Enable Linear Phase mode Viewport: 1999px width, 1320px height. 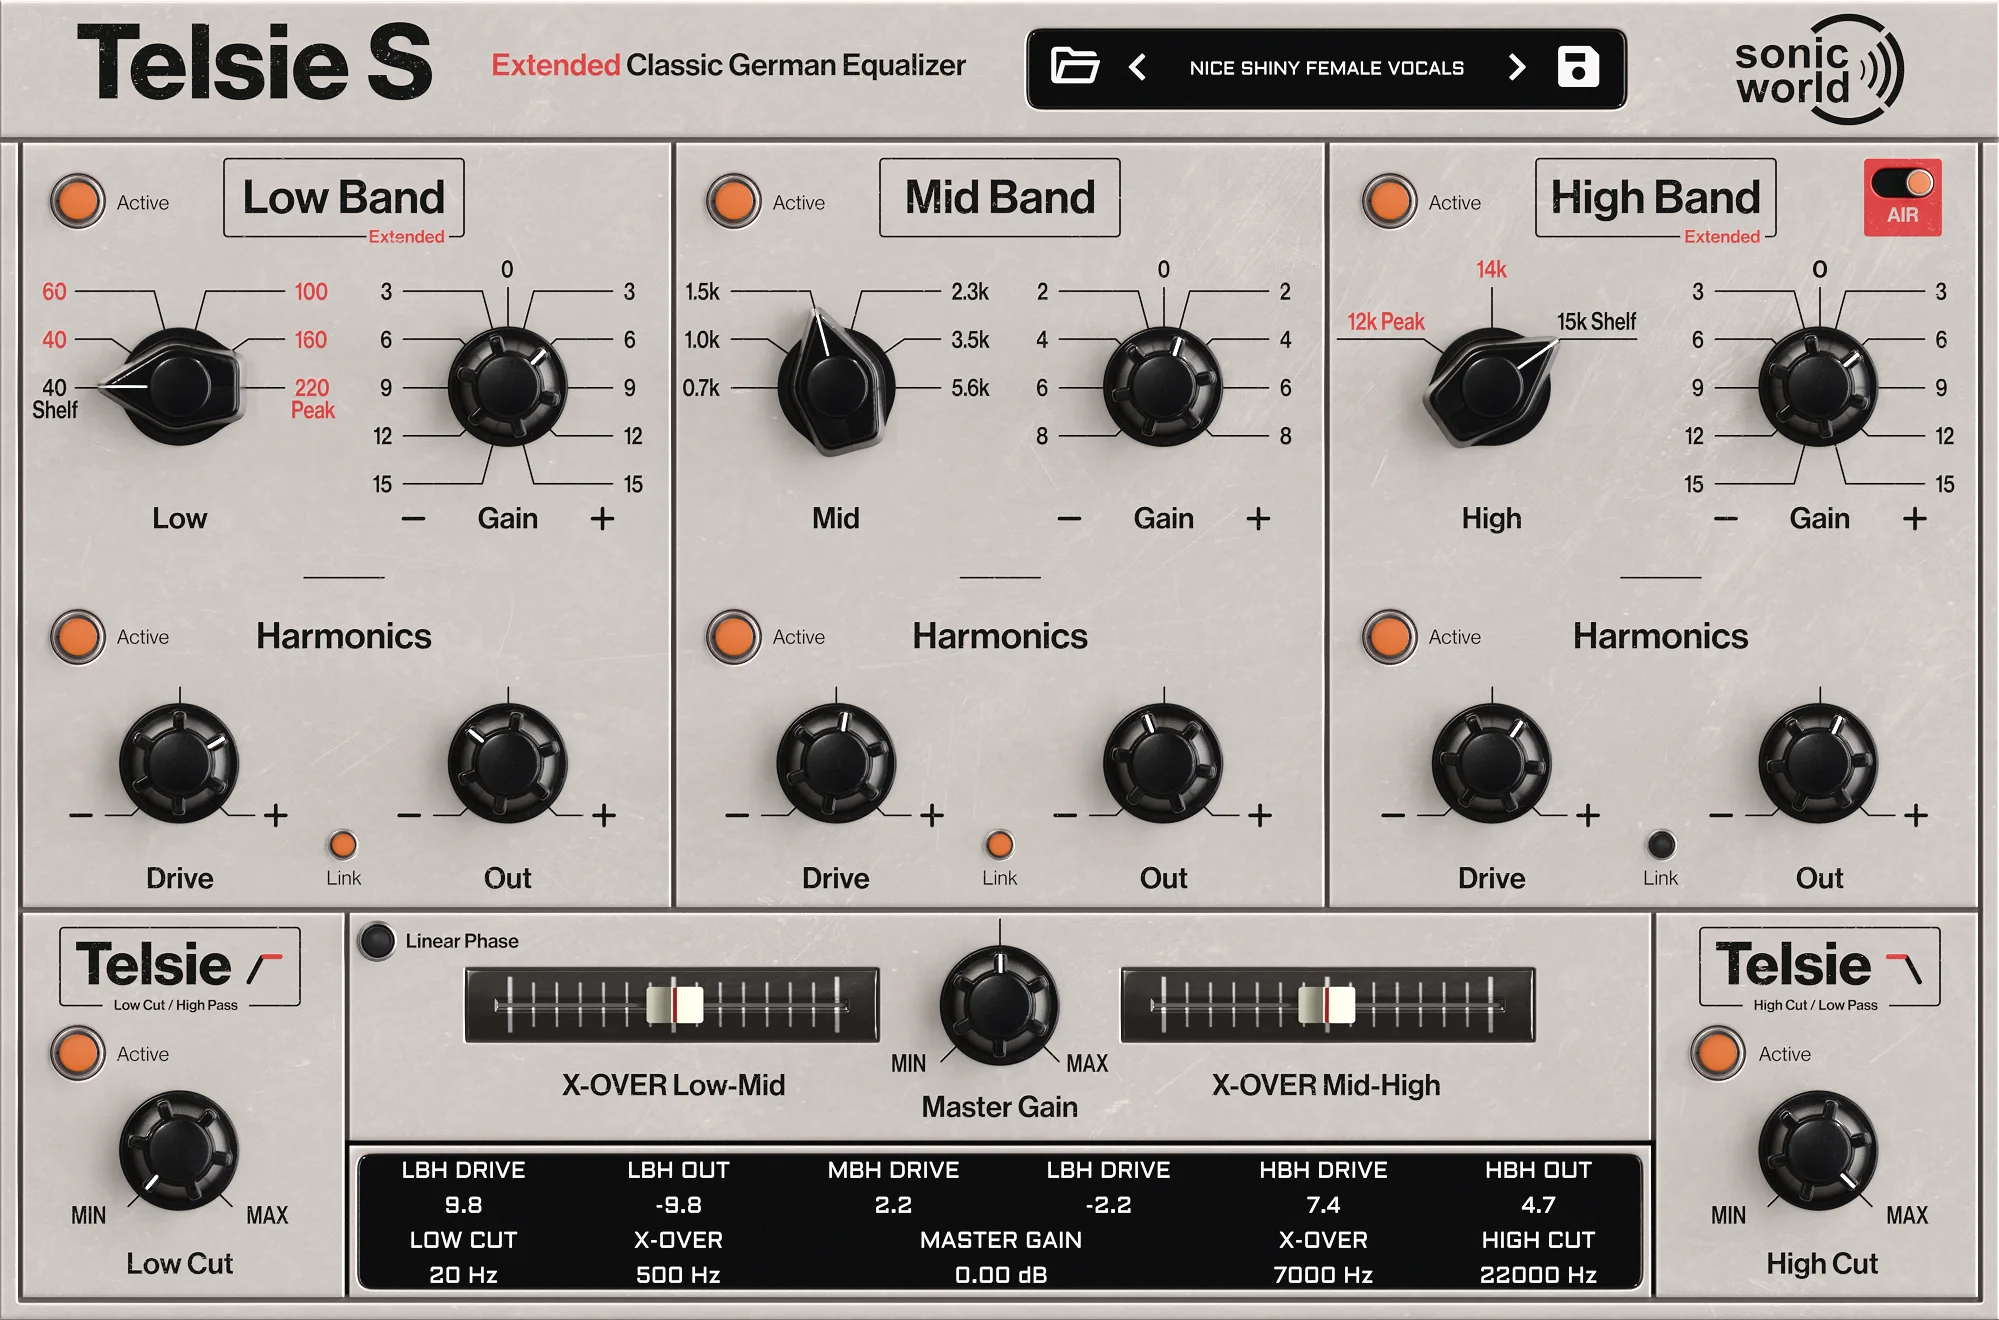pos(378,940)
